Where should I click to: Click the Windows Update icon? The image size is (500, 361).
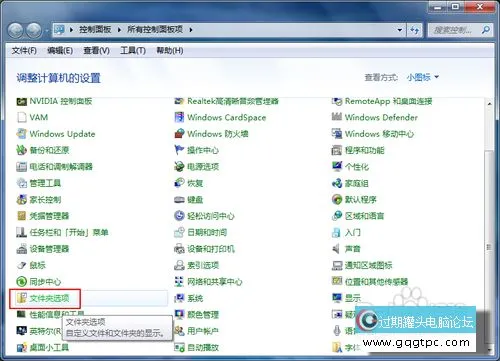22,134
